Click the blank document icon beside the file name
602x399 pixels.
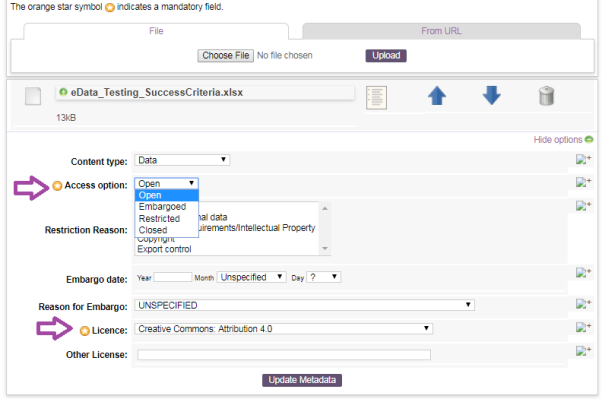point(33,96)
